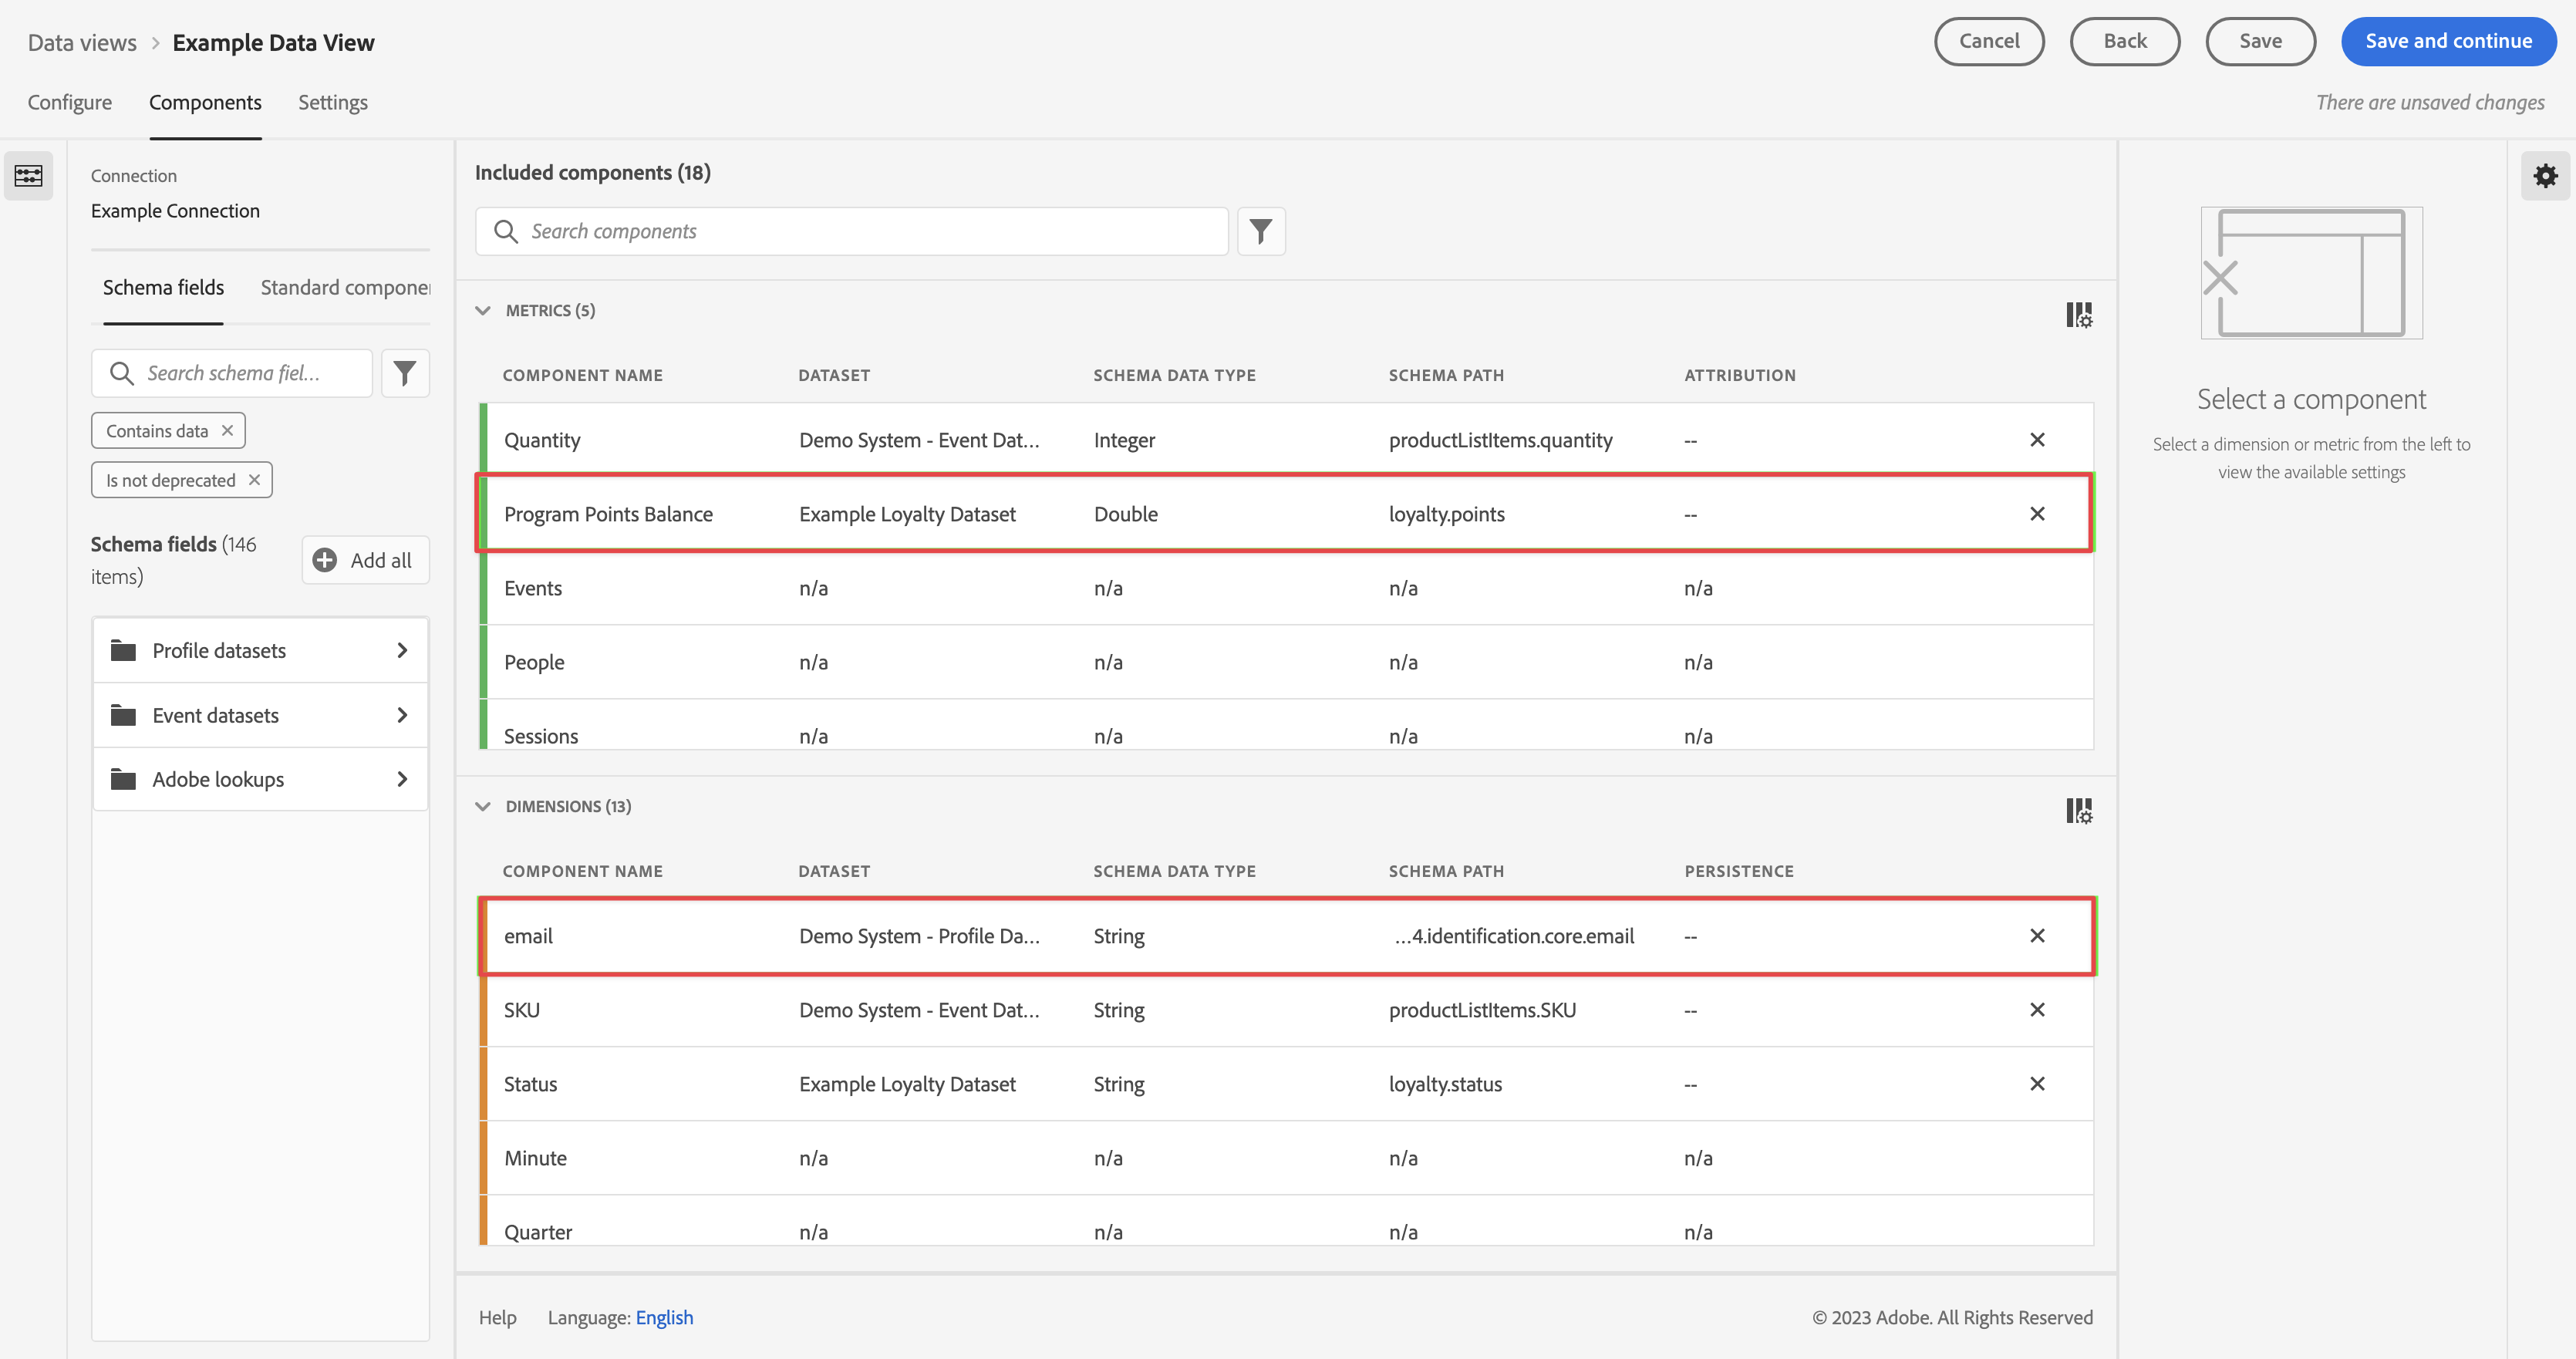Open the Metrics column settings icon

click(x=2079, y=315)
